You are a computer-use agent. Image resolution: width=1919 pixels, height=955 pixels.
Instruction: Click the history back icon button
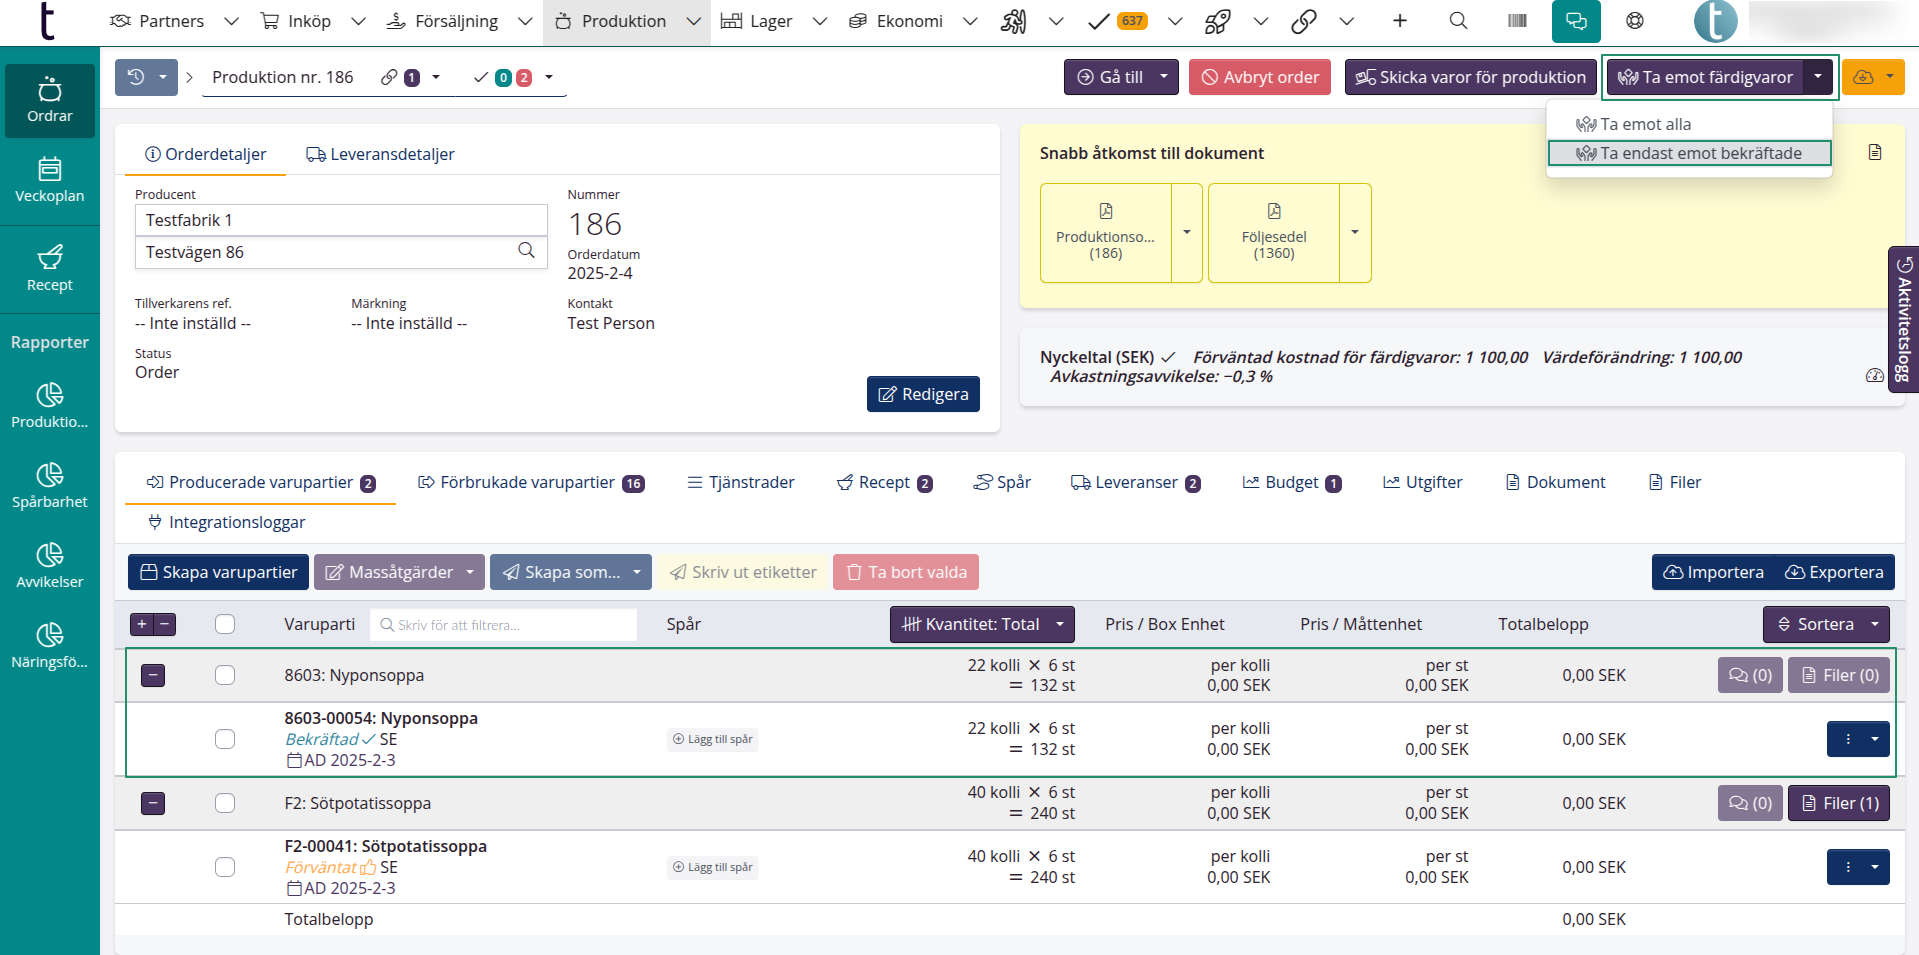coord(136,77)
